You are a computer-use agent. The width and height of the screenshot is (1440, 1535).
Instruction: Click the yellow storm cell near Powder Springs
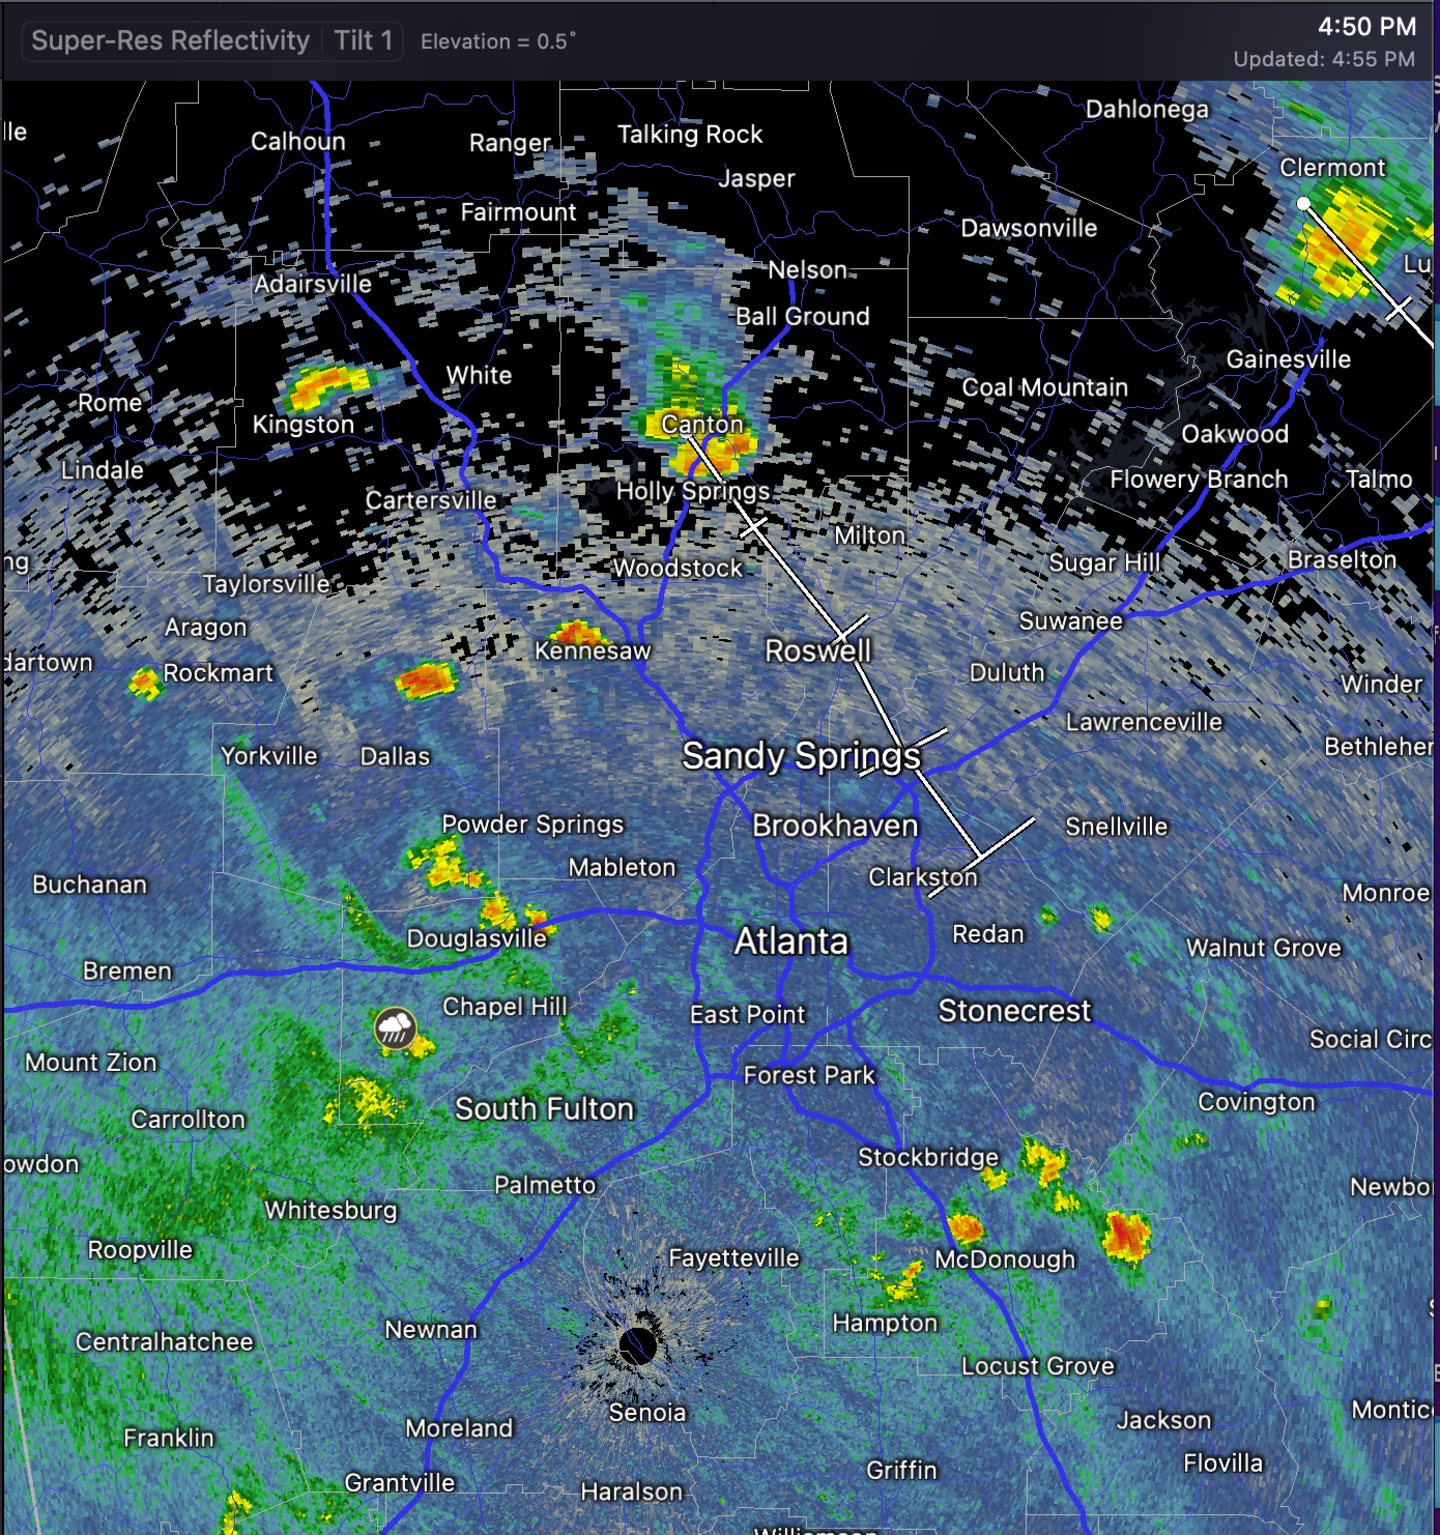point(442,863)
